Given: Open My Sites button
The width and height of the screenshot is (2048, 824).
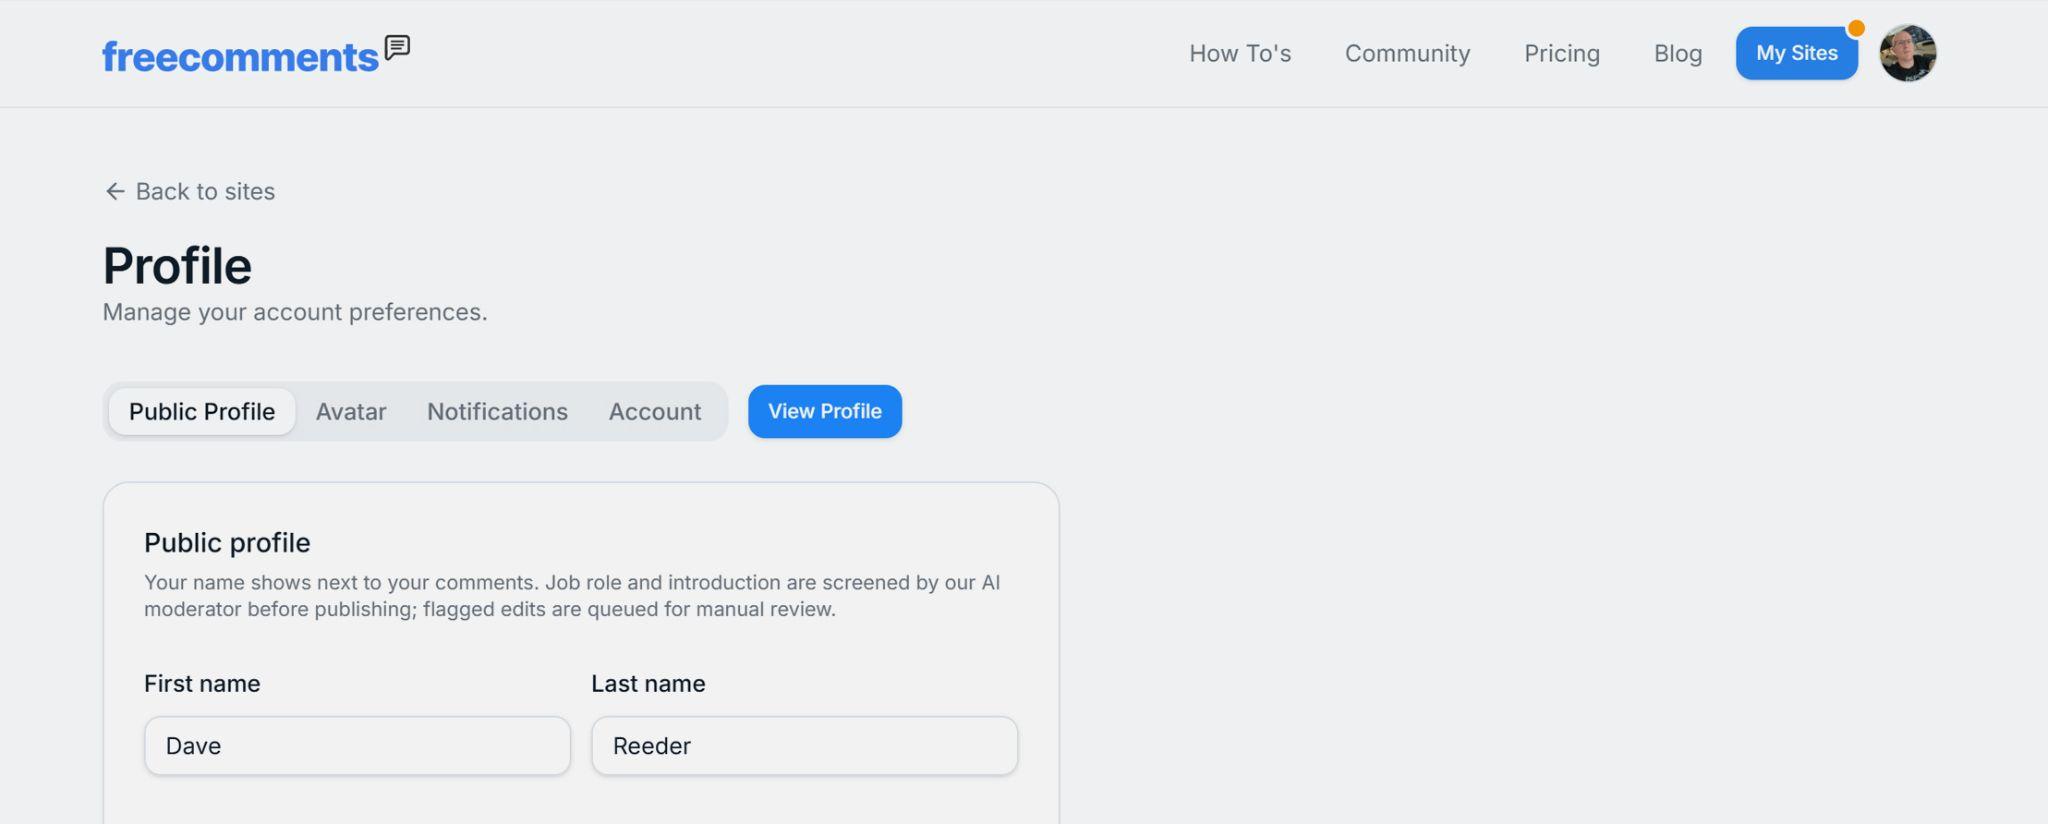Looking at the screenshot, I should pyautogui.click(x=1797, y=53).
